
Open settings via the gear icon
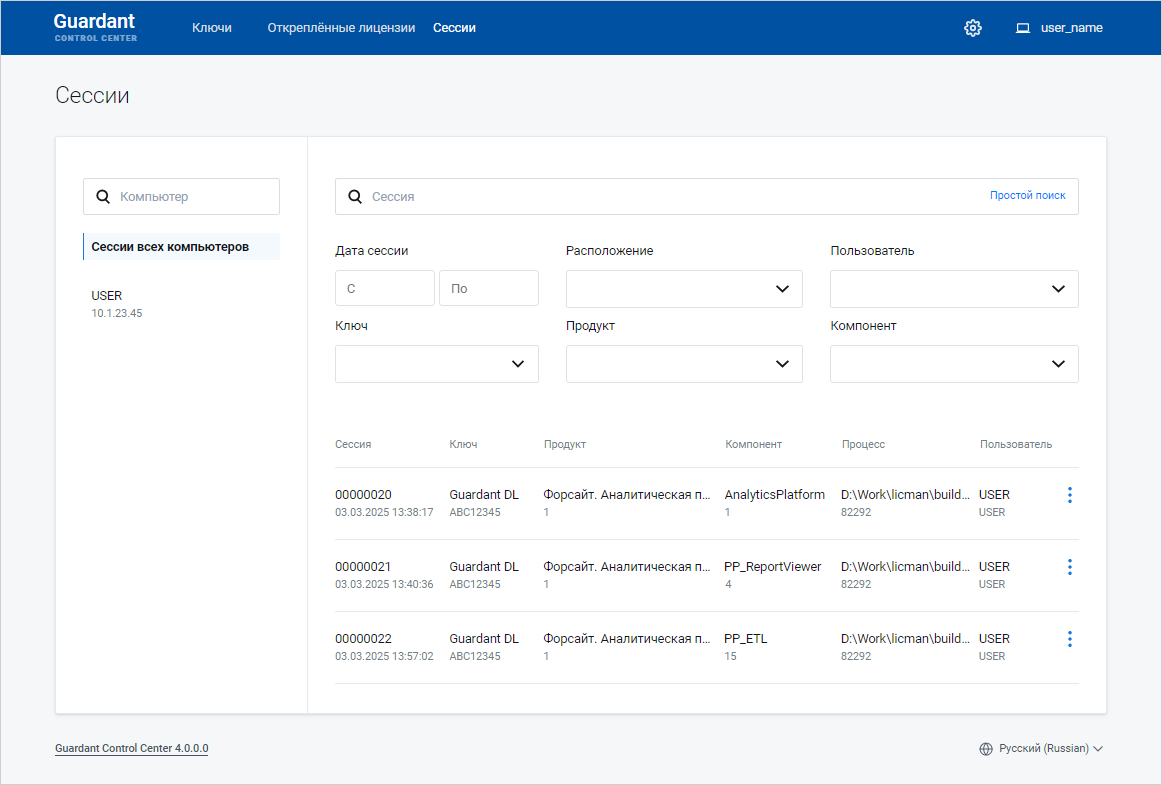[972, 28]
